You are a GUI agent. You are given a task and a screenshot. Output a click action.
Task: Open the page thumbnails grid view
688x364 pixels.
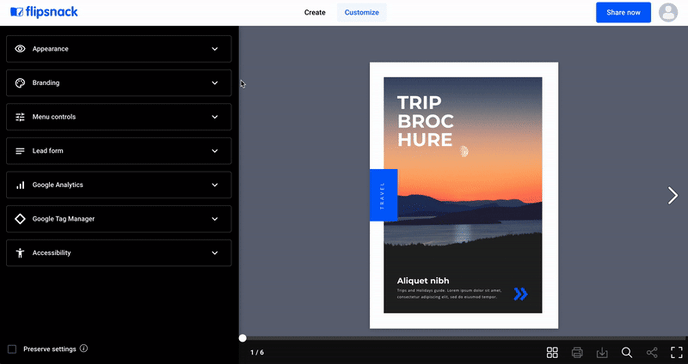click(x=552, y=352)
